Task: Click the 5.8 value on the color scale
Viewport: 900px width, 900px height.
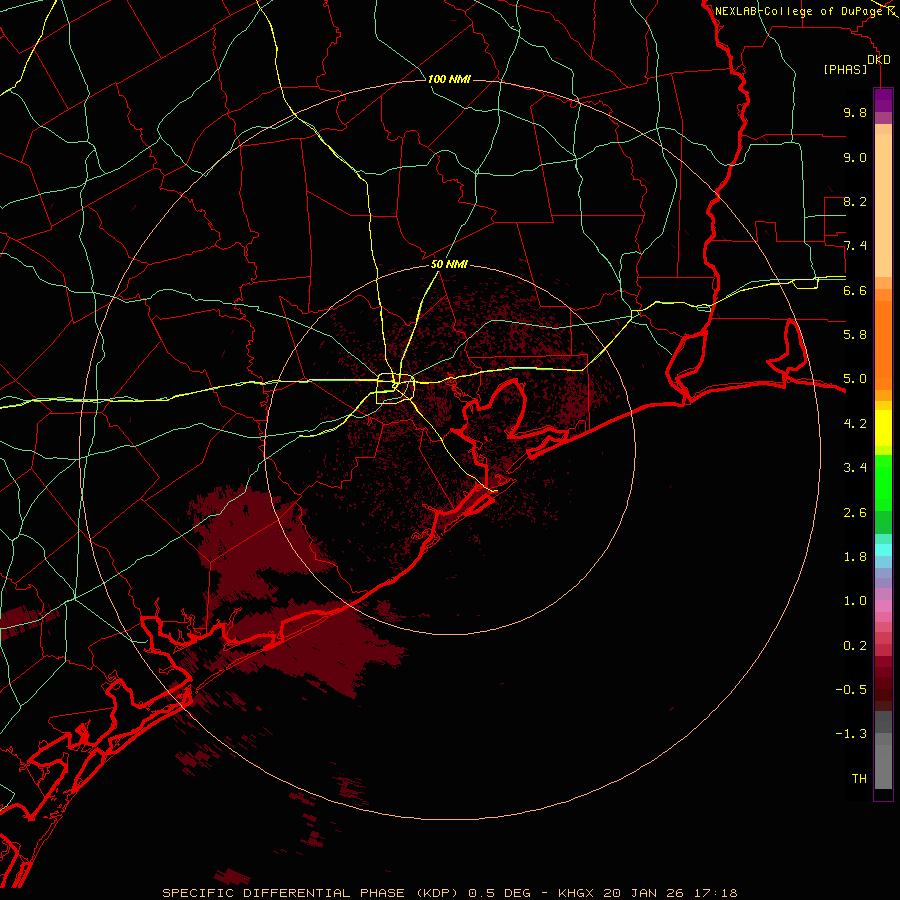Action: click(855, 335)
